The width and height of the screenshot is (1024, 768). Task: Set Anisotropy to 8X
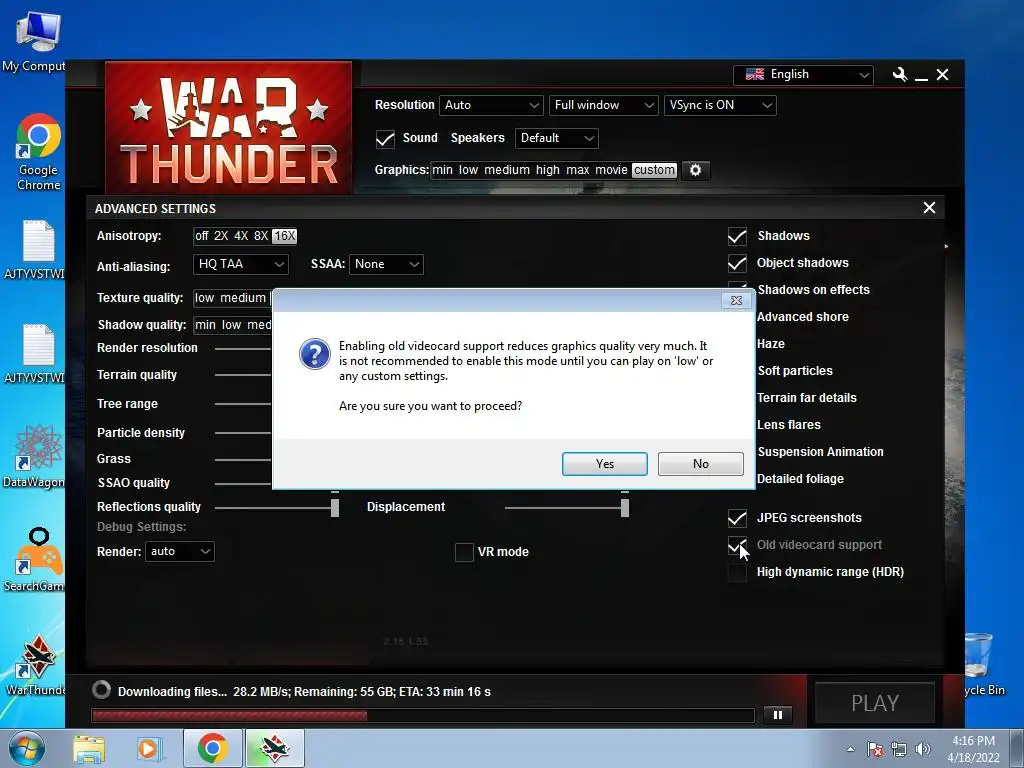pos(261,236)
